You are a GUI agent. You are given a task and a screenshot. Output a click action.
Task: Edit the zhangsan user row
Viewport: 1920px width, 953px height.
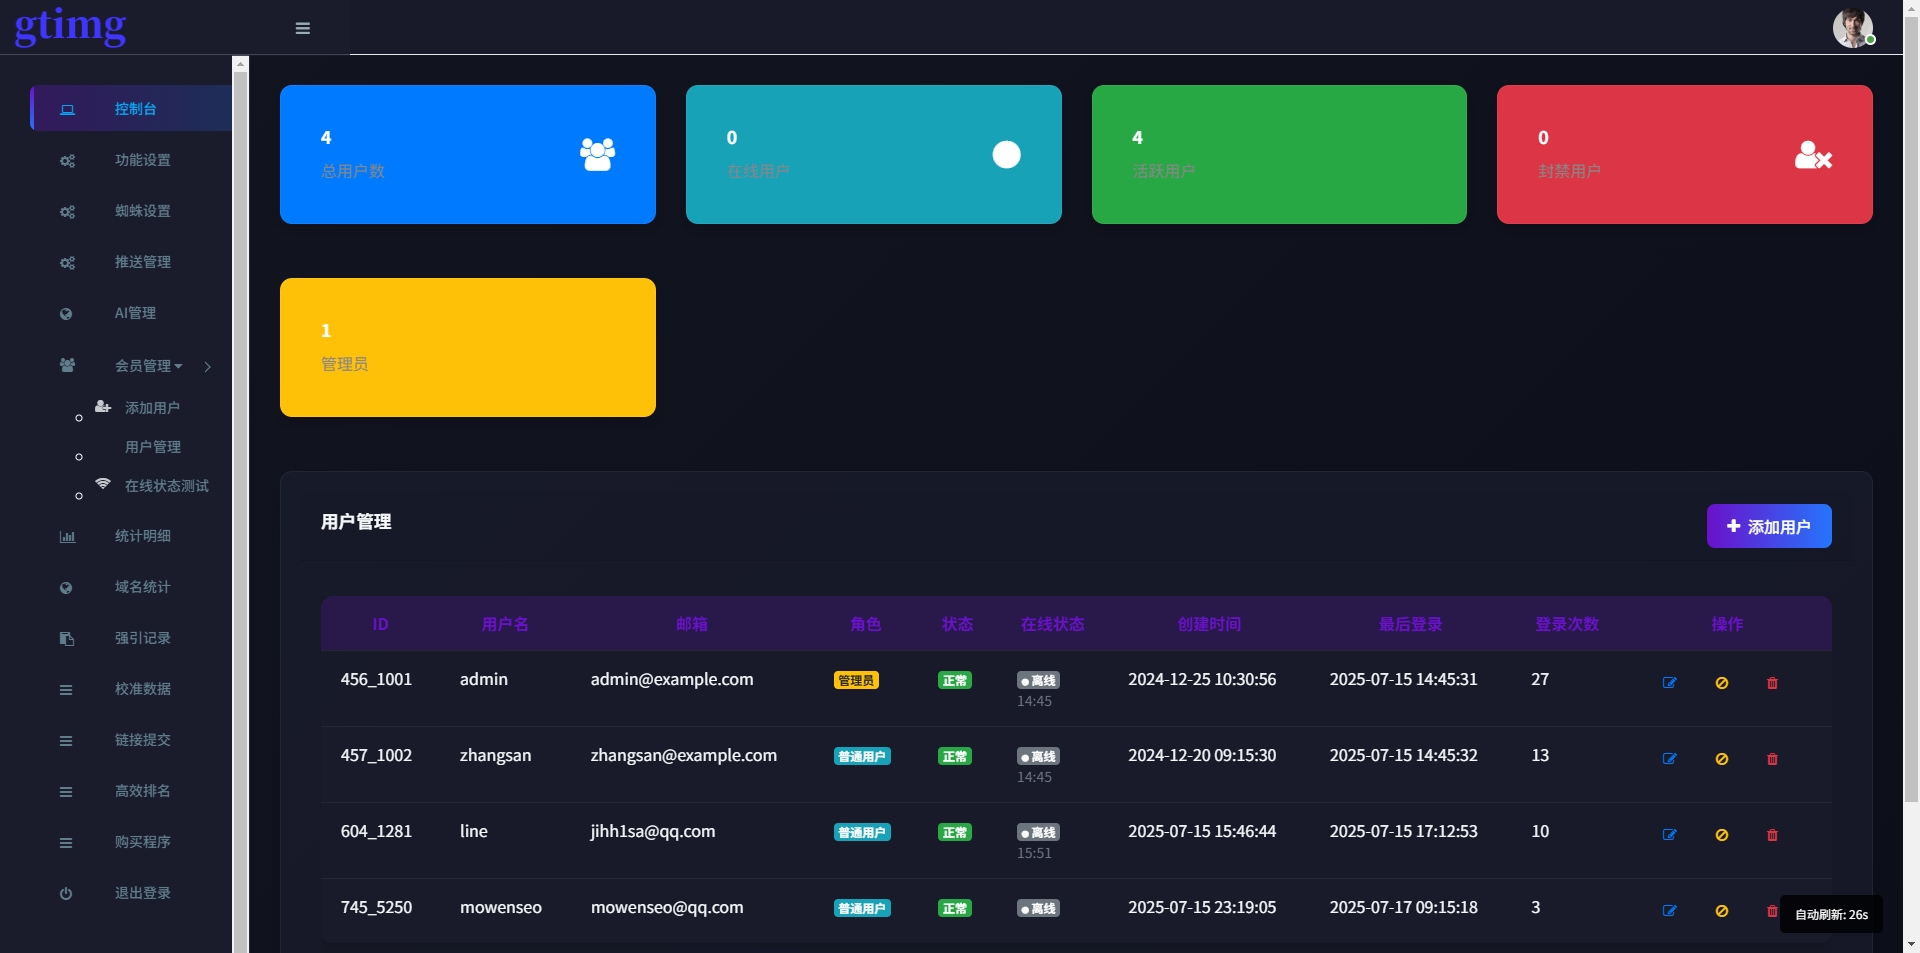click(x=1669, y=759)
